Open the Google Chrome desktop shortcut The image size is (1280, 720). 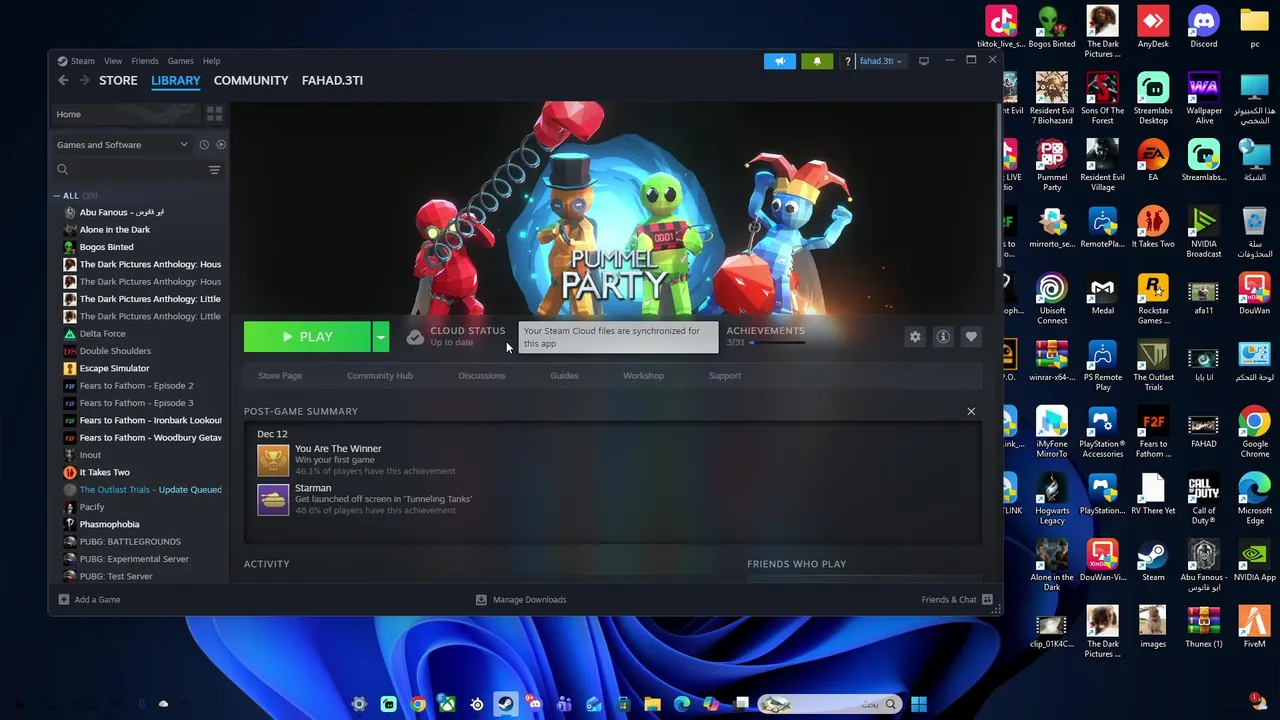click(1254, 432)
